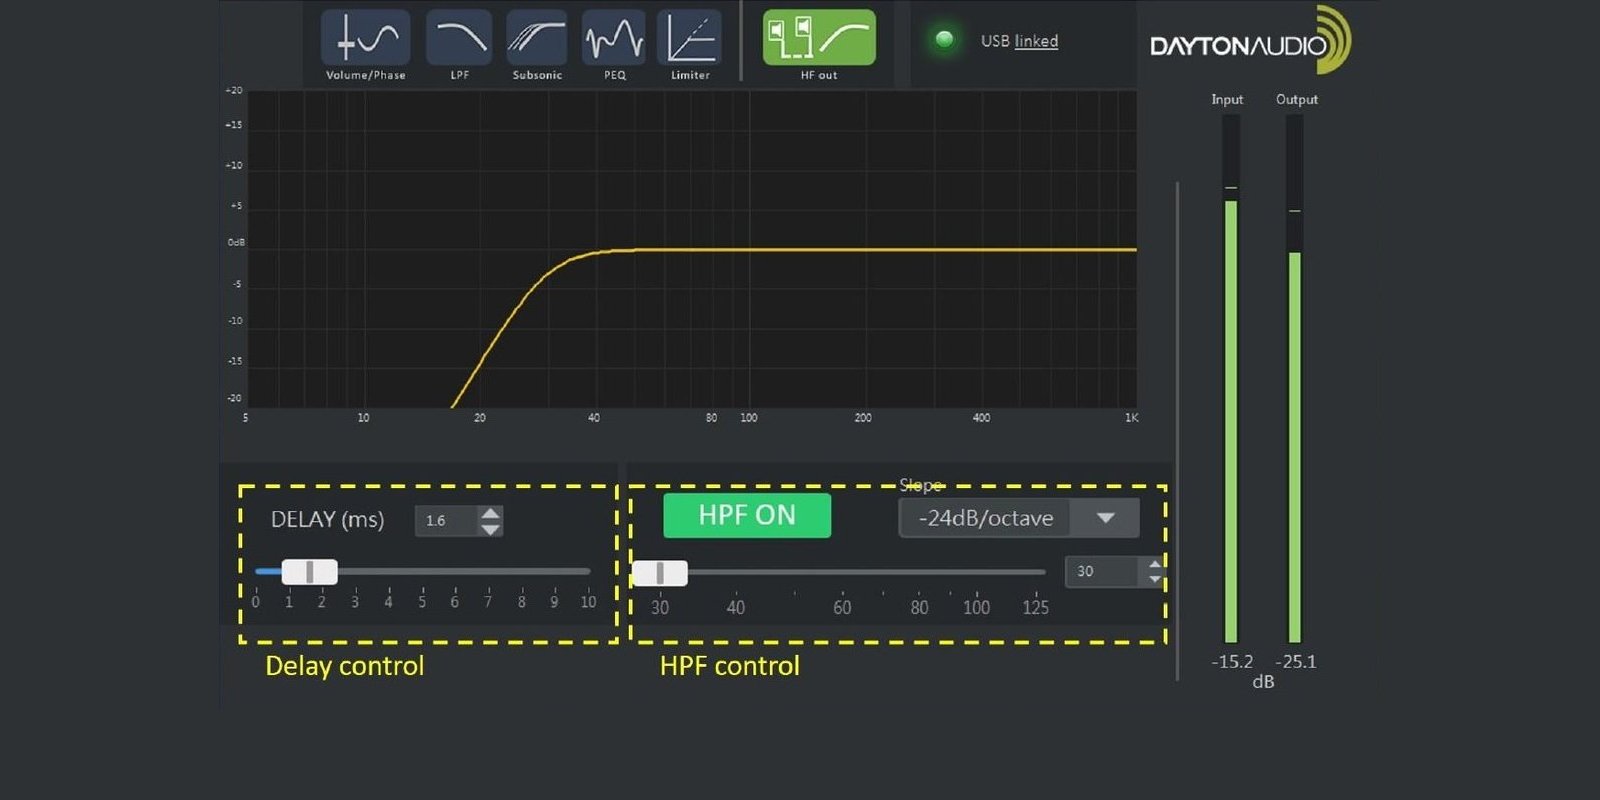The width and height of the screenshot is (1600, 800).
Task: Click the delay slider track at 10
Action: click(x=587, y=572)
